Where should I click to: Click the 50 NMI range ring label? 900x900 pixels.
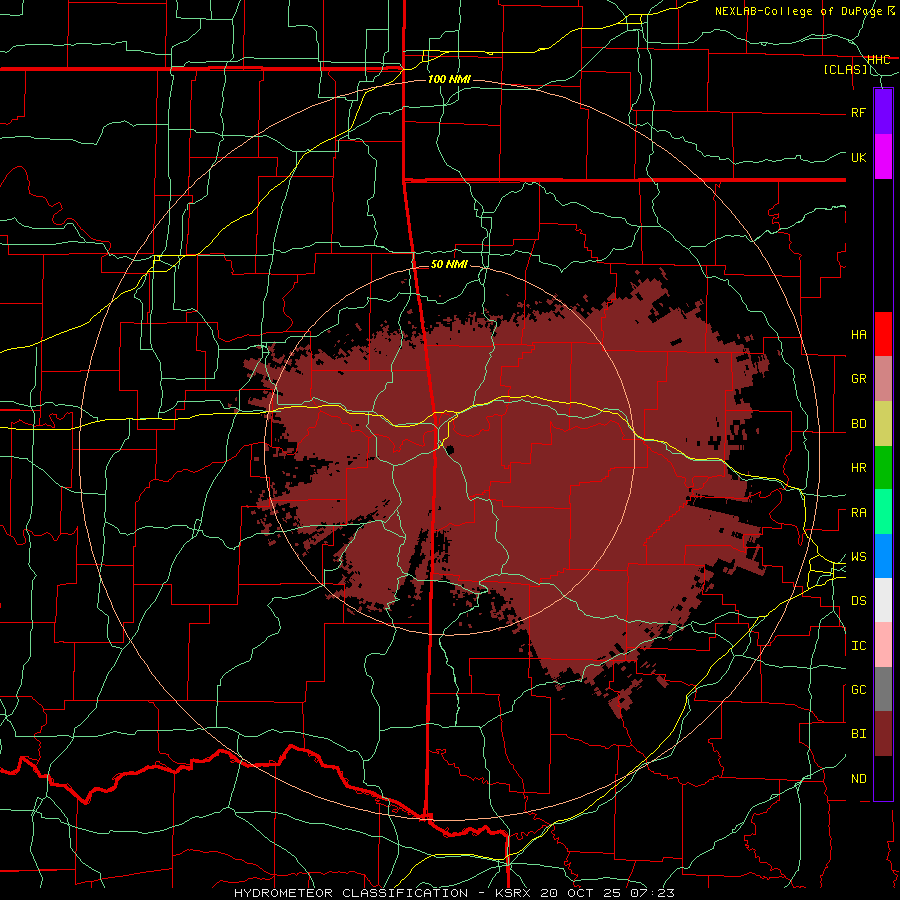449,264
